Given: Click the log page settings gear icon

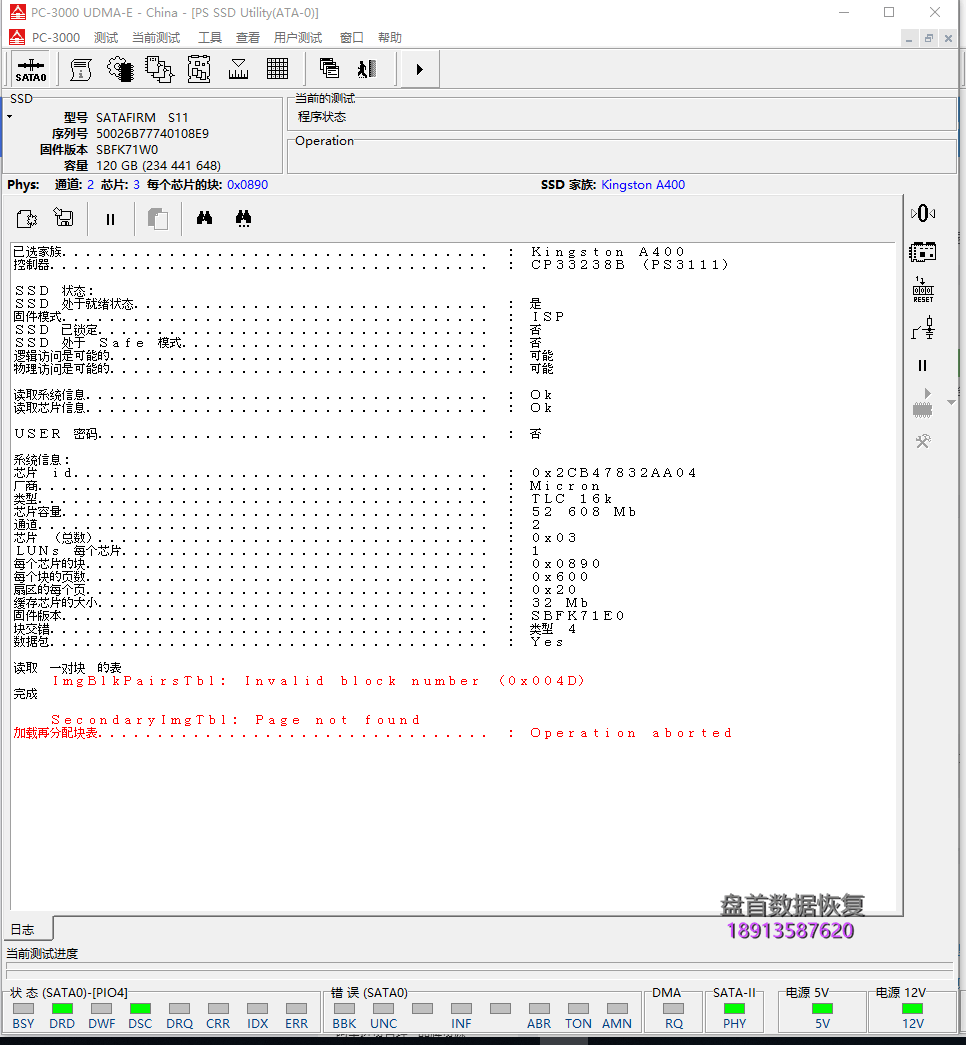Looking at the screenshot, I should pos(27,219).
